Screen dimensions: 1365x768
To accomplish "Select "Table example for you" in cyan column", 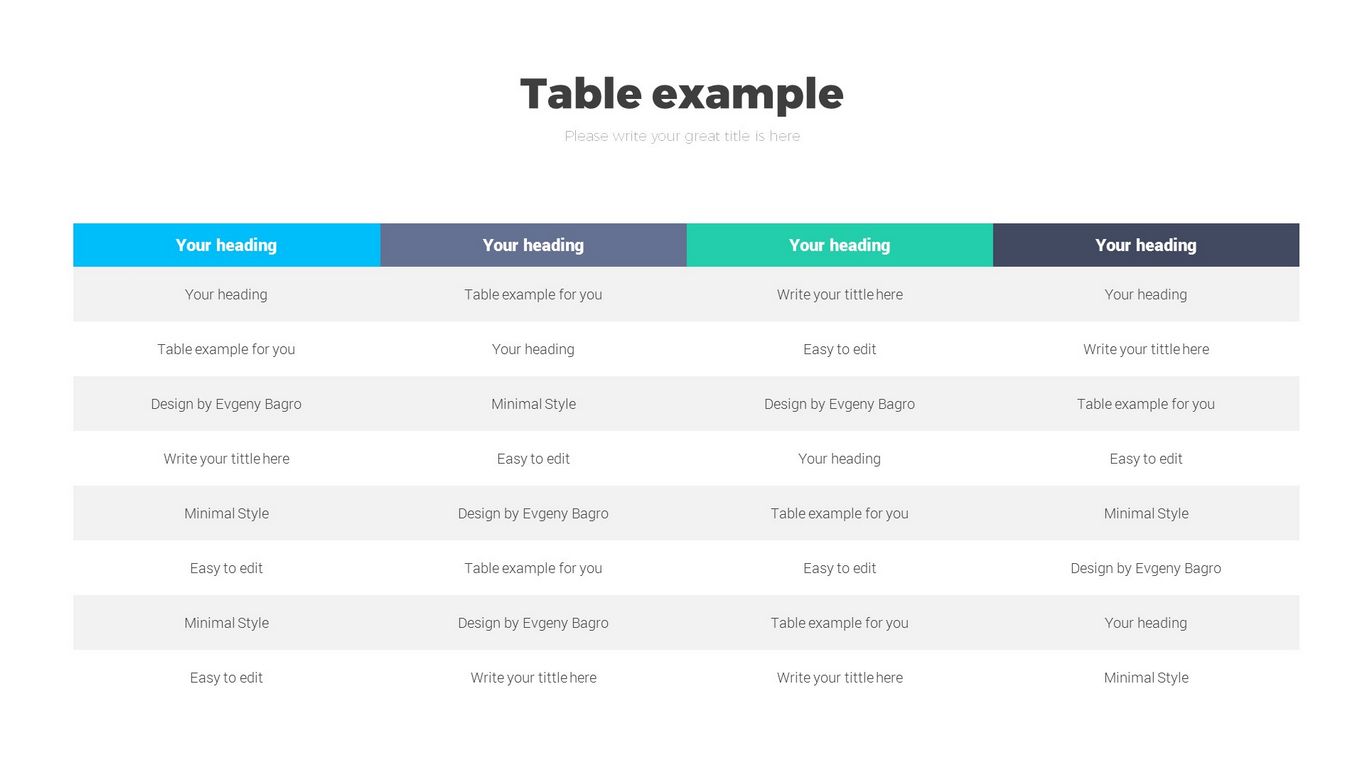I will click(226, 349).
